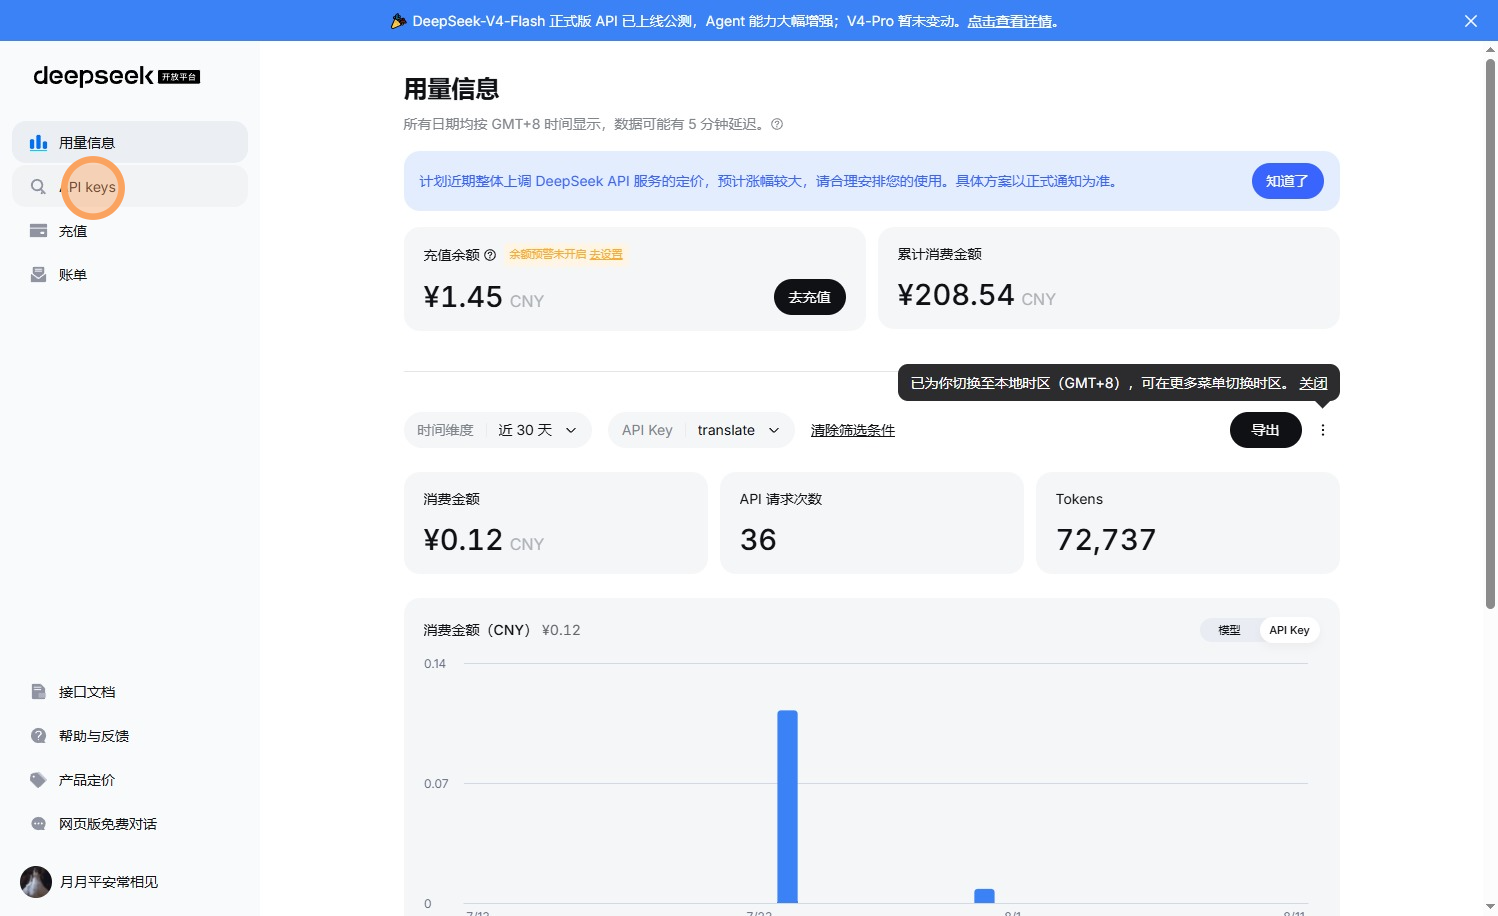Image resolution: width=1498 pixels, height=916 pixels.
Task: Switch the chart grouping to 模型
Action: coord(1229,630)
